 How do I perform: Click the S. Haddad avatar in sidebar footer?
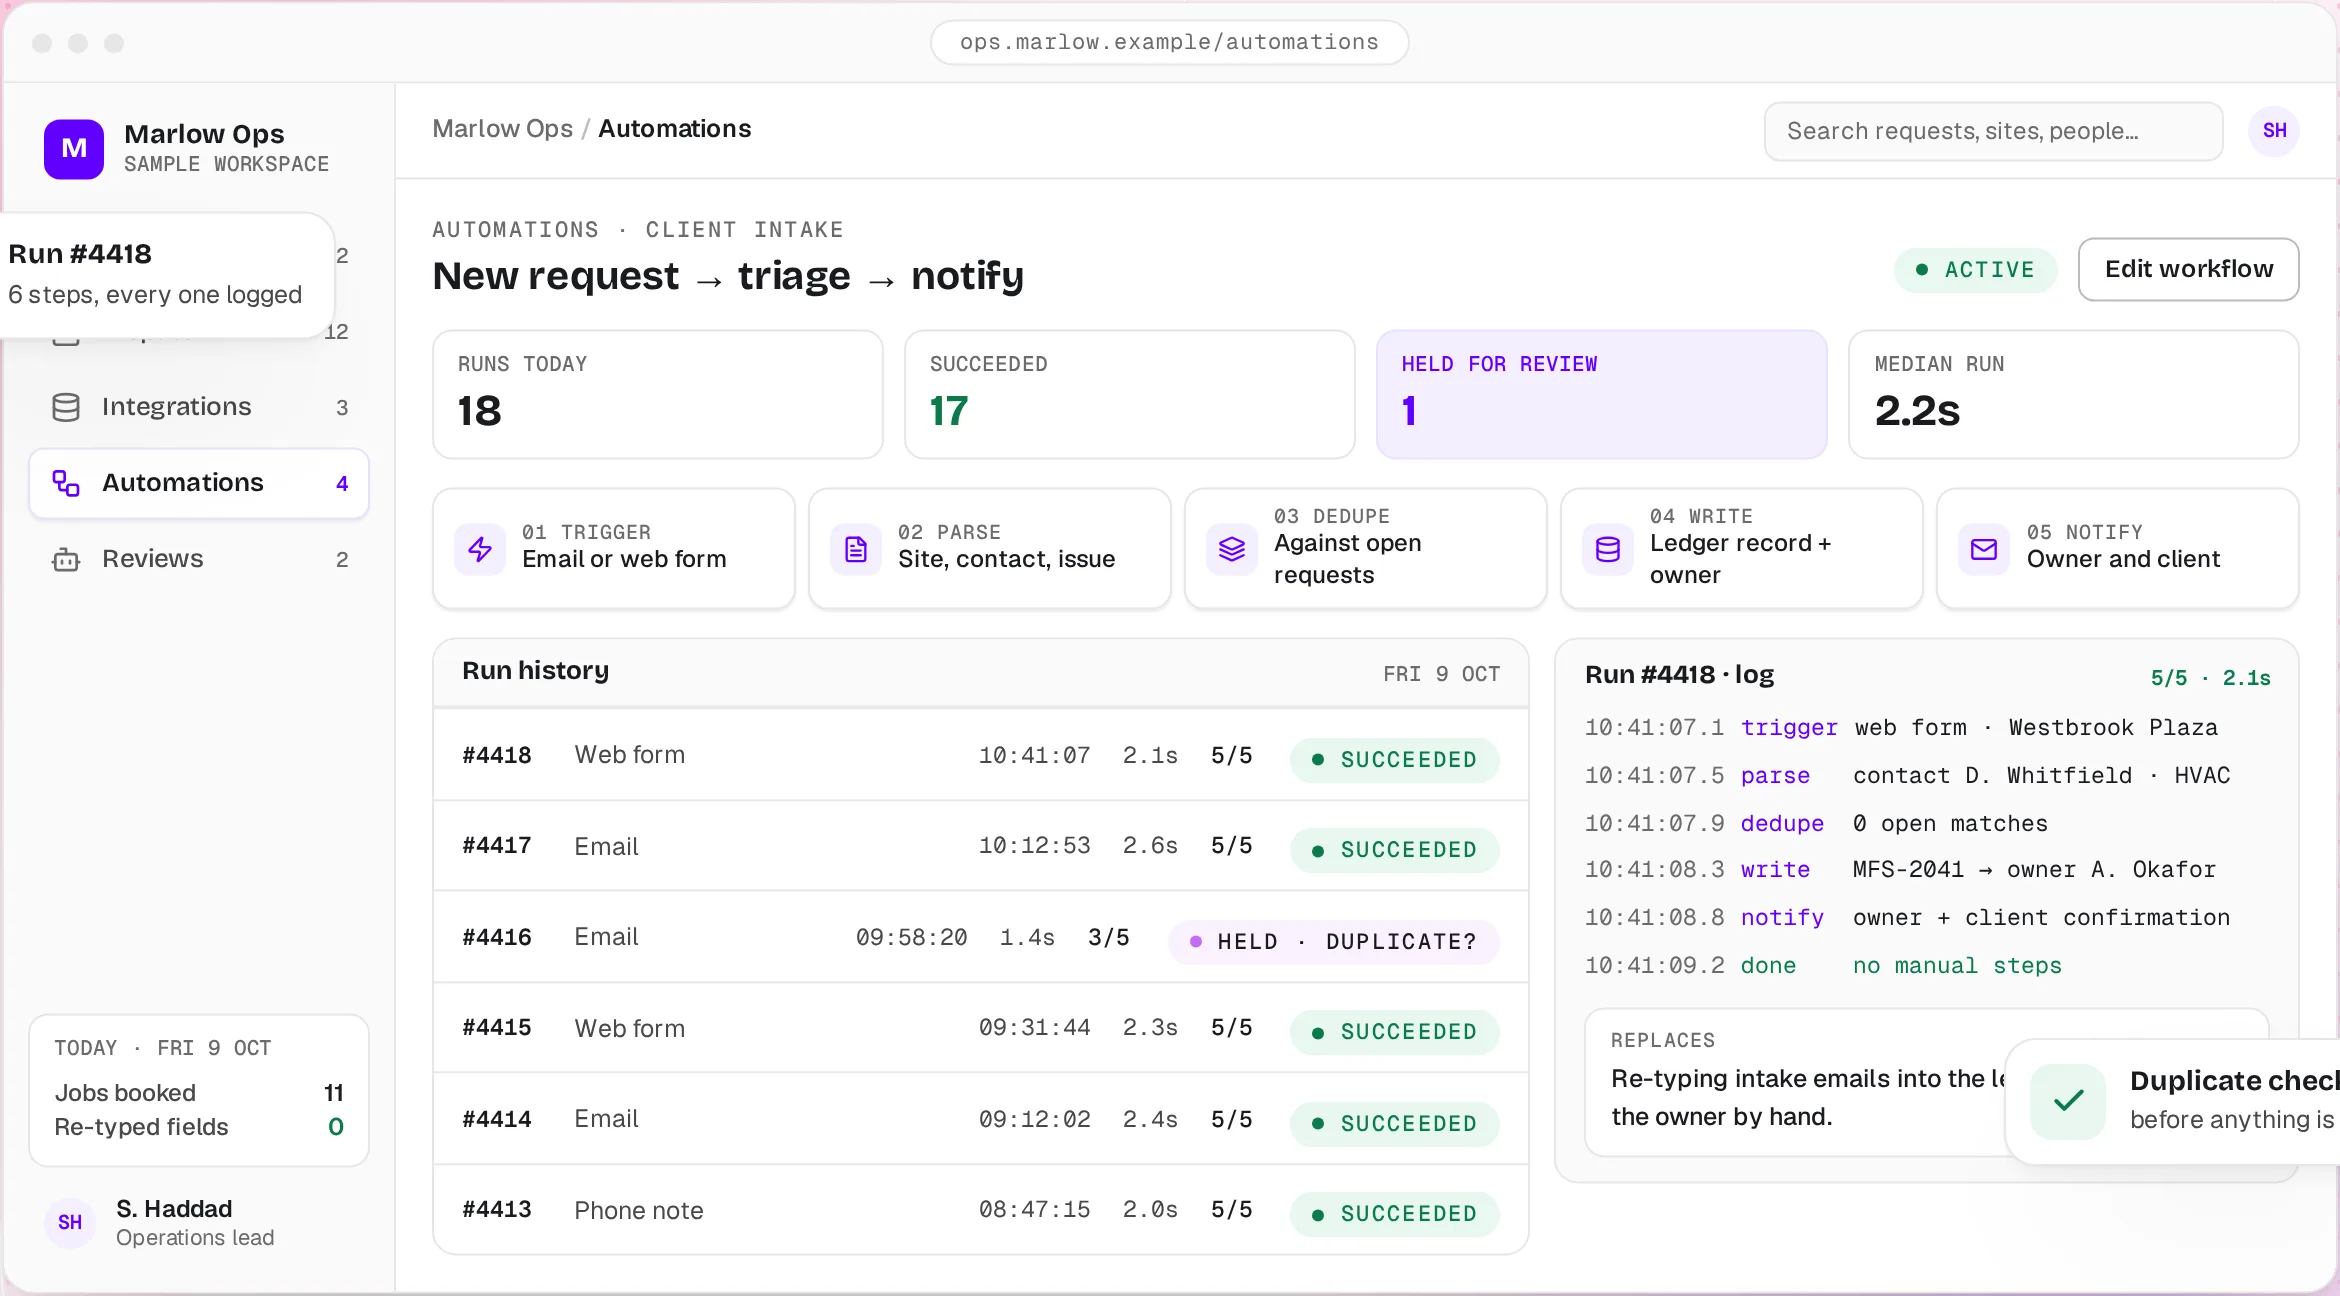70,1222
